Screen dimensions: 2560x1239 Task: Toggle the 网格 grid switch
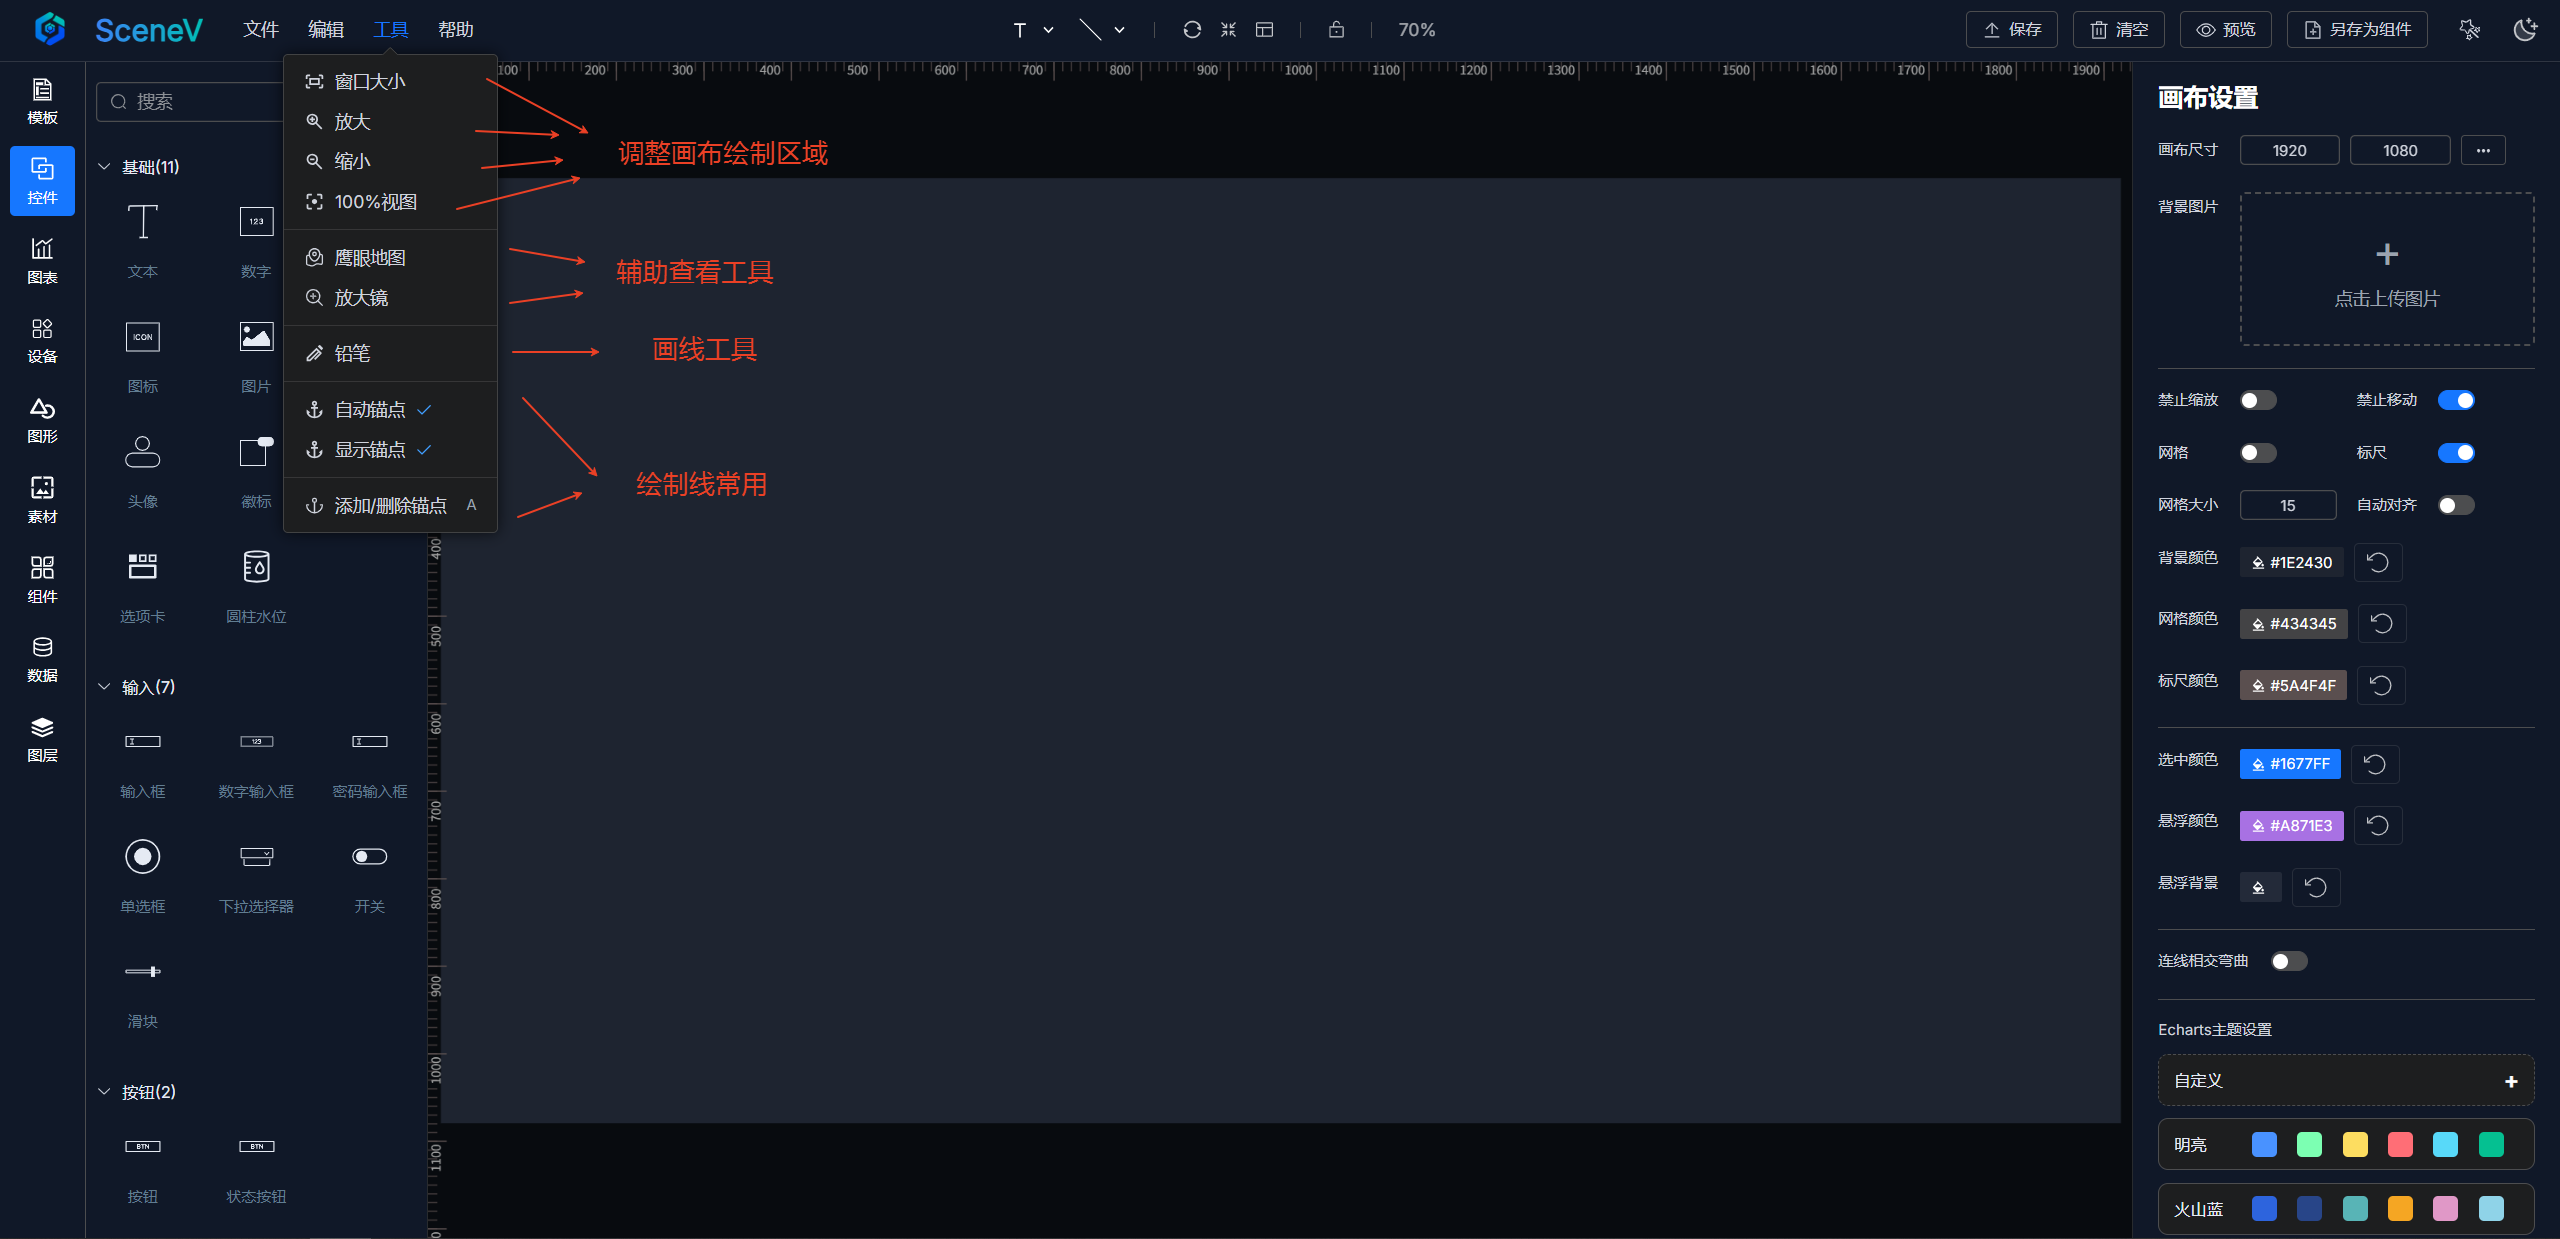tap(2257, 453)
